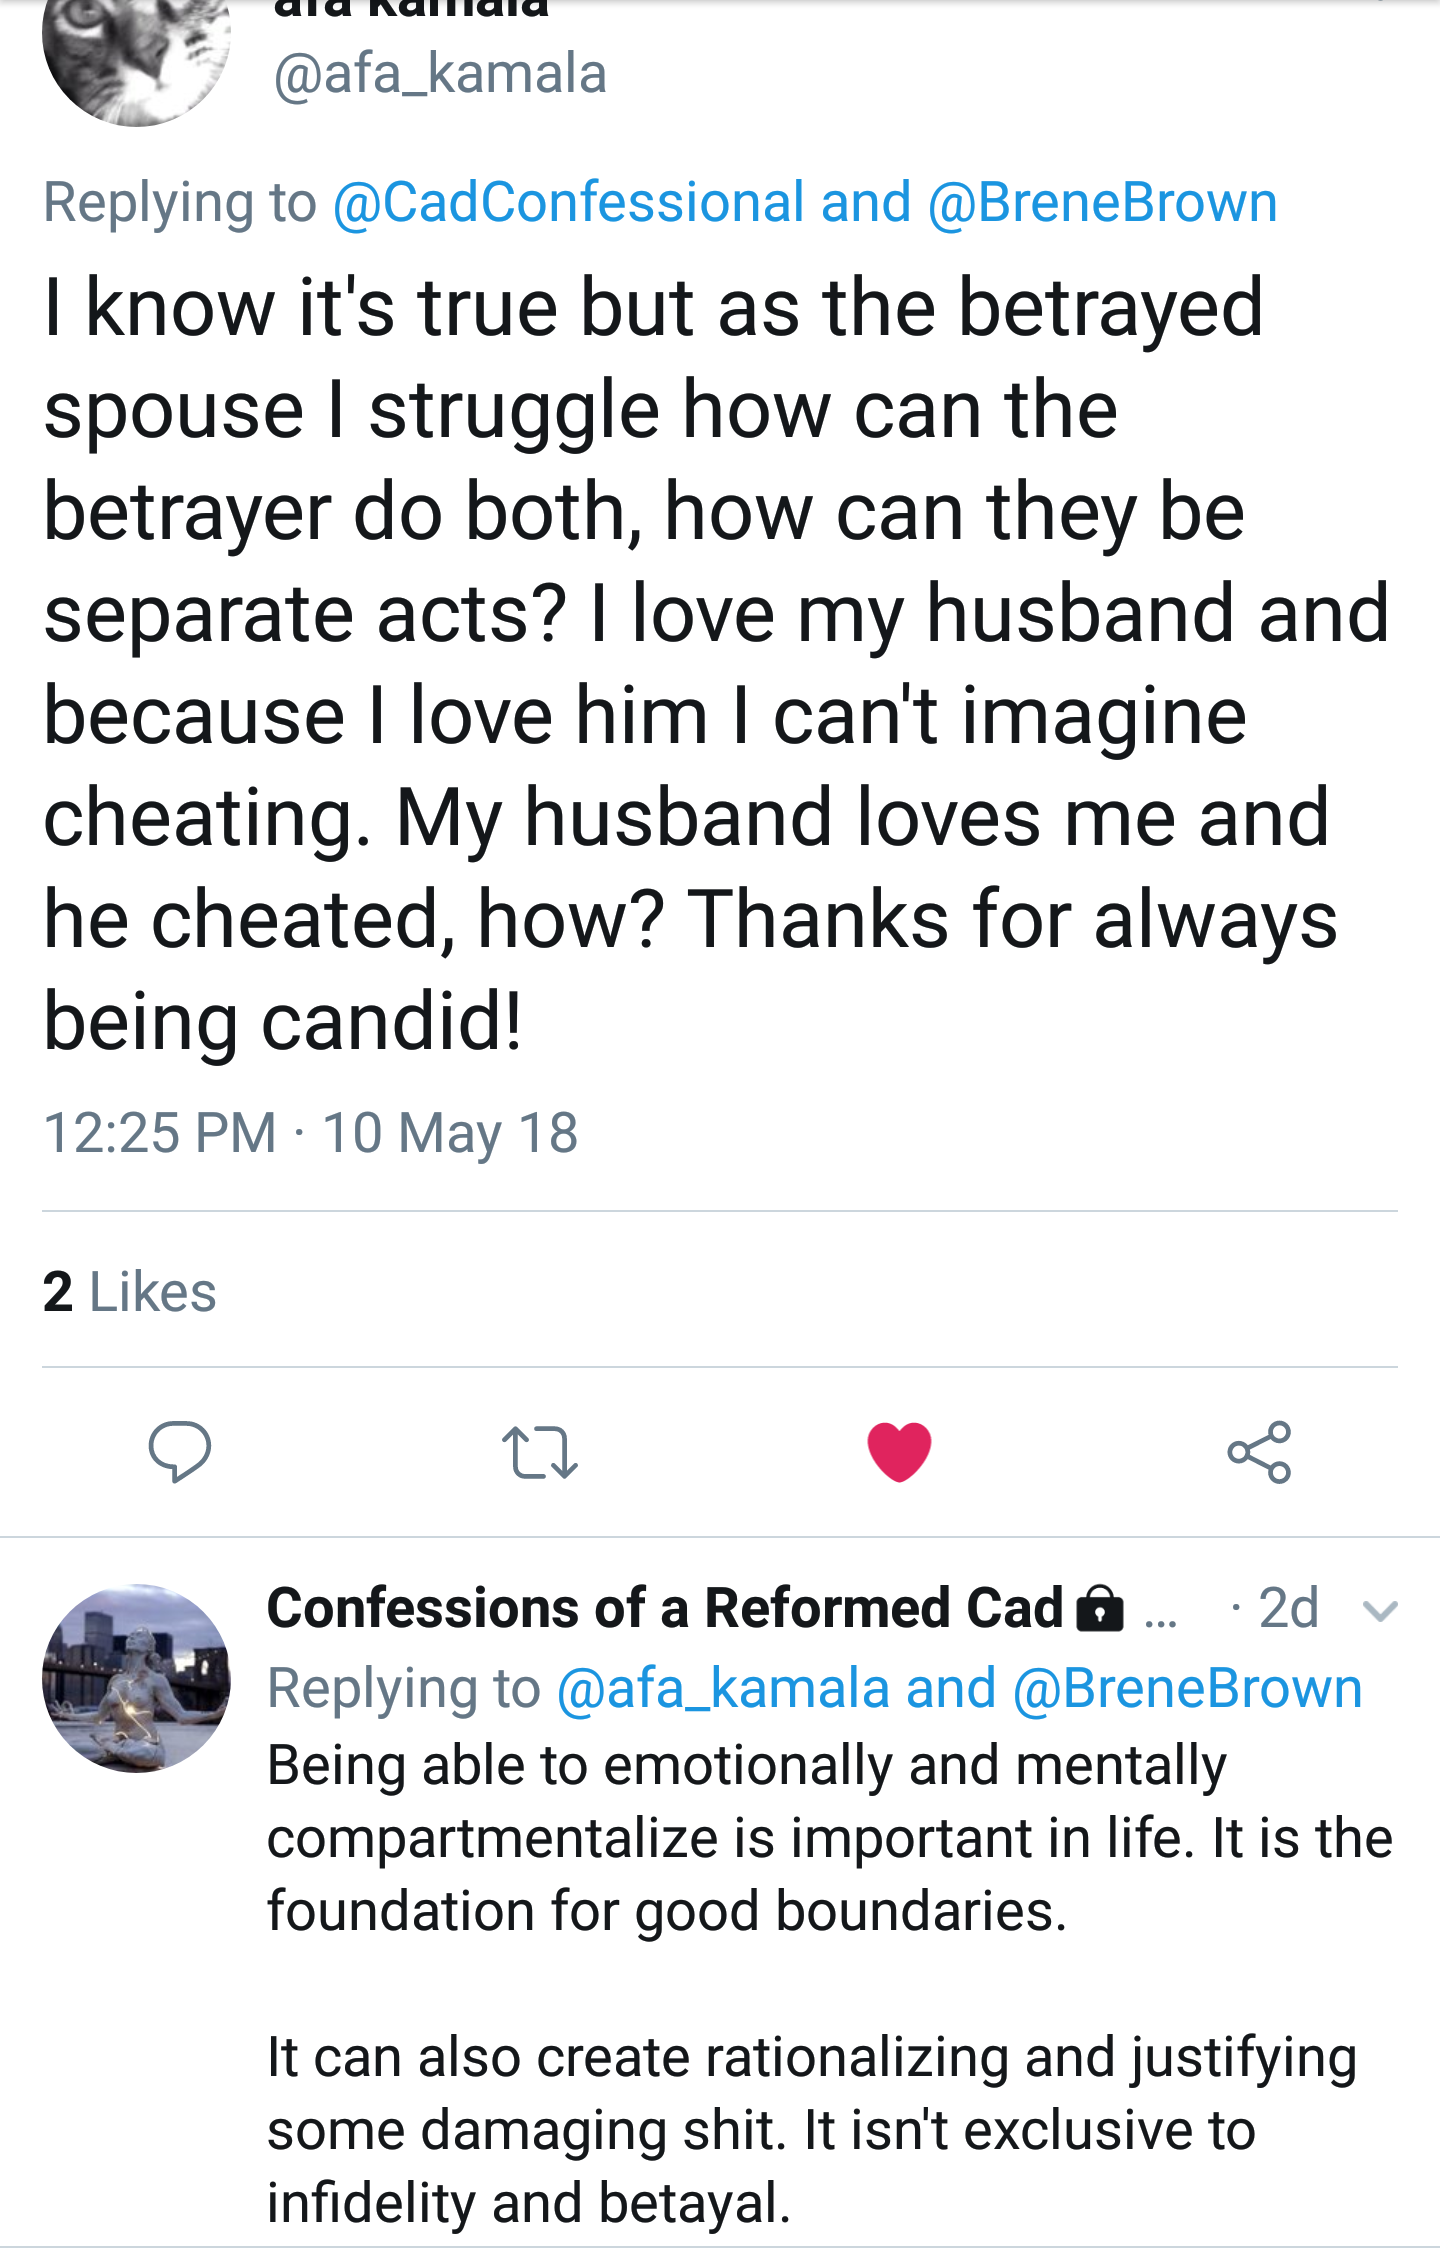Retweet the afa_kamala tweet
Image resolution: width=1440 pixels, height=2249 pixels.
tap(539, 1452)
